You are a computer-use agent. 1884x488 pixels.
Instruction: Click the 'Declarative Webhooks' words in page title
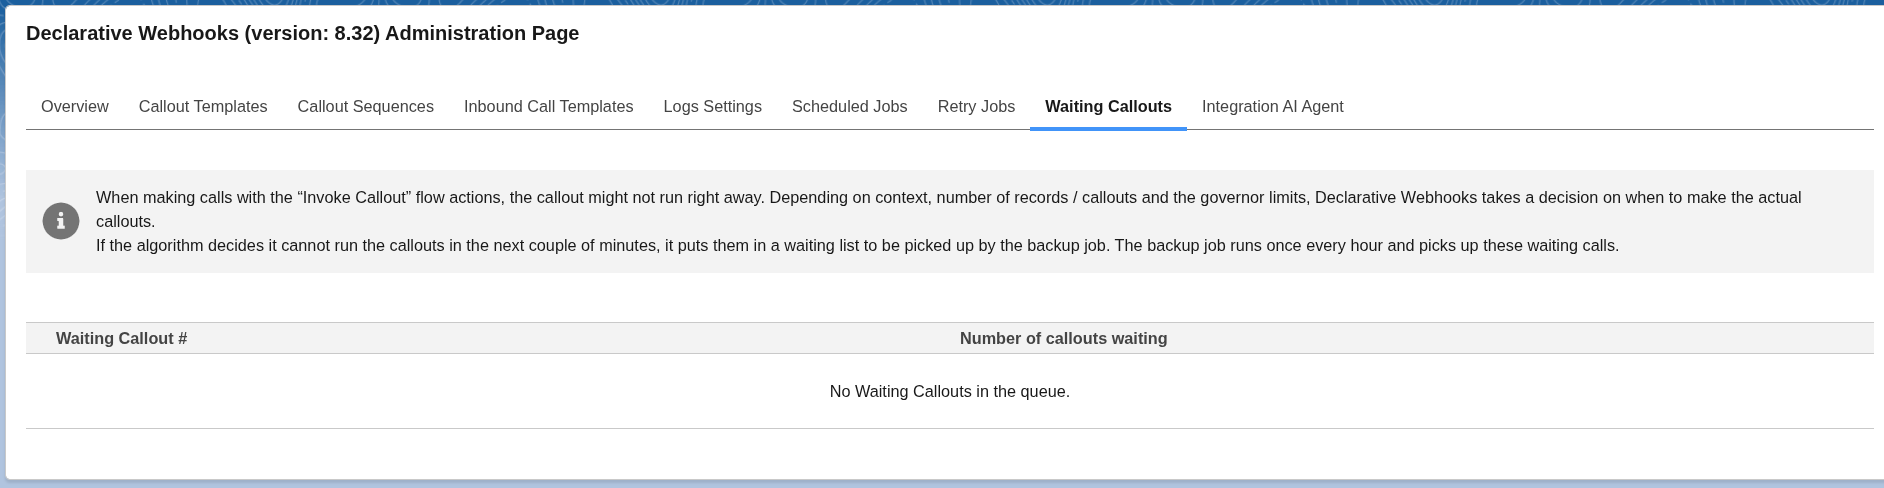coord(133,34)
